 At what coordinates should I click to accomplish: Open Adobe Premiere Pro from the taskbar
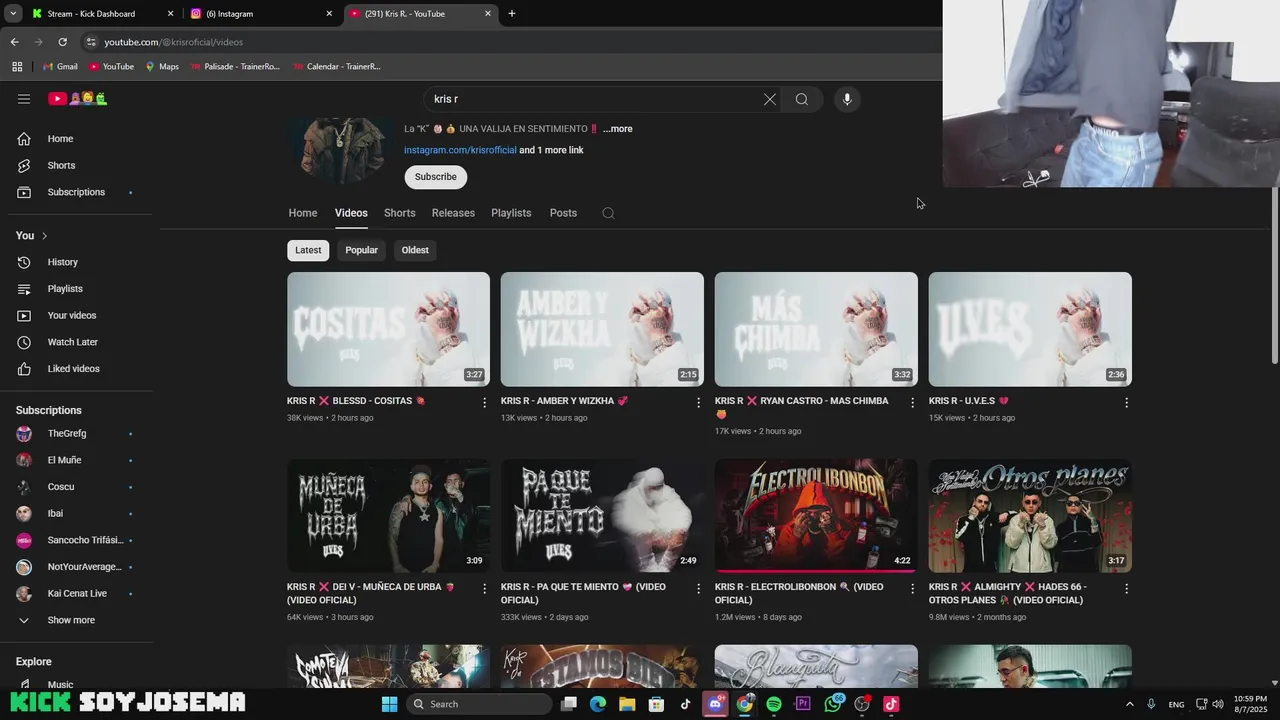(803, 704)
